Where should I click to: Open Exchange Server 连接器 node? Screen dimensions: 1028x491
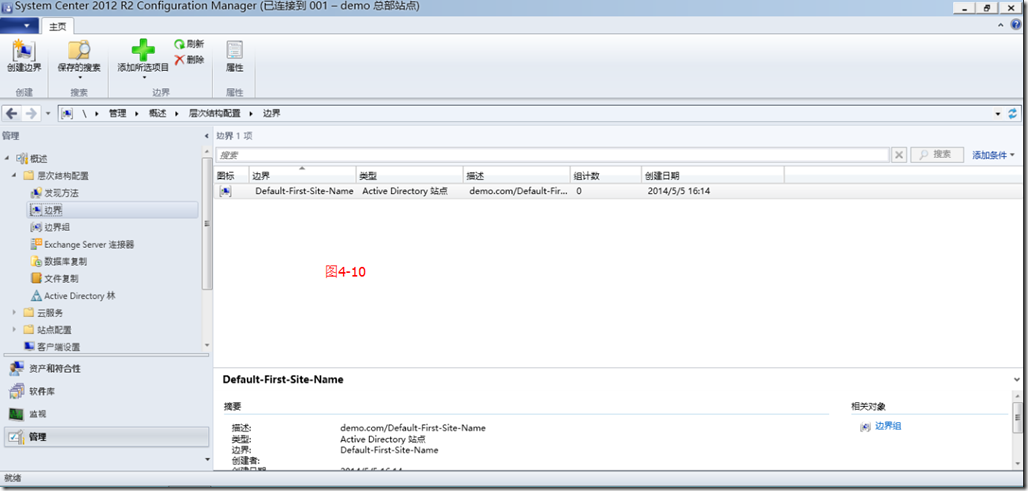(82, 244)
